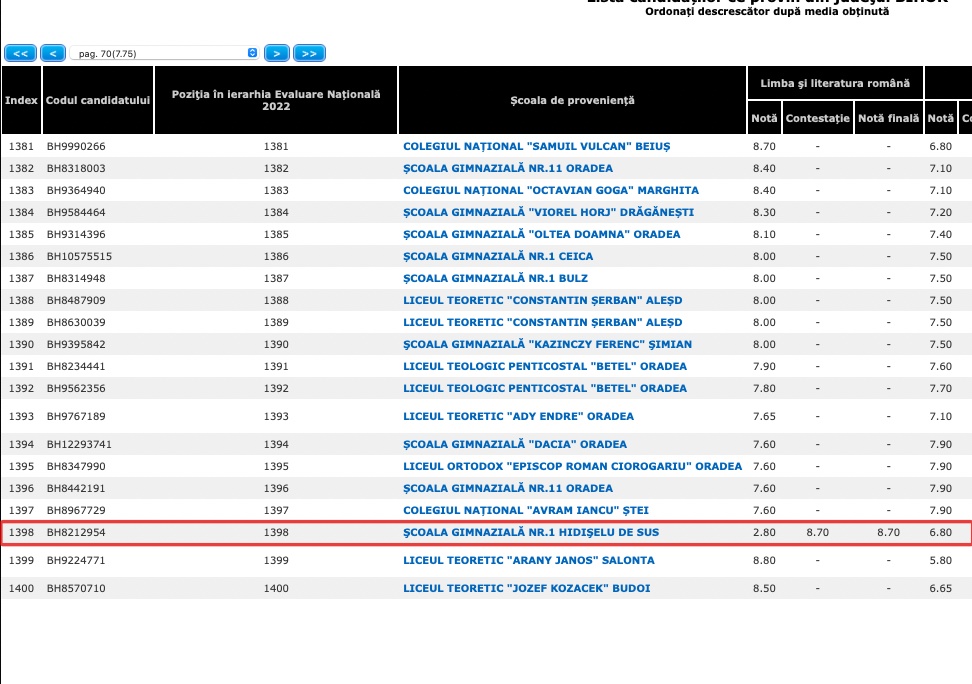972x684 pixels.
Task: Click the Contestație column header
Action: pos(817,118)
